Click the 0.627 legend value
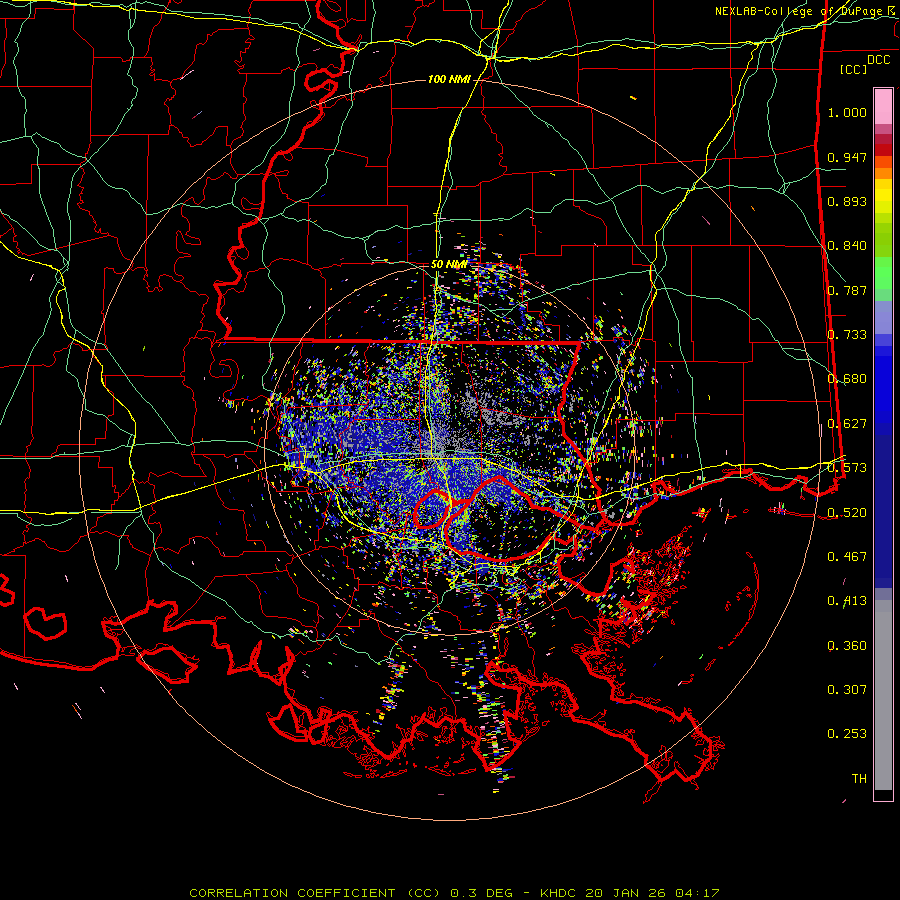This screenshot has height=900, width=900. pyautogui.click(x=847, y=424)
